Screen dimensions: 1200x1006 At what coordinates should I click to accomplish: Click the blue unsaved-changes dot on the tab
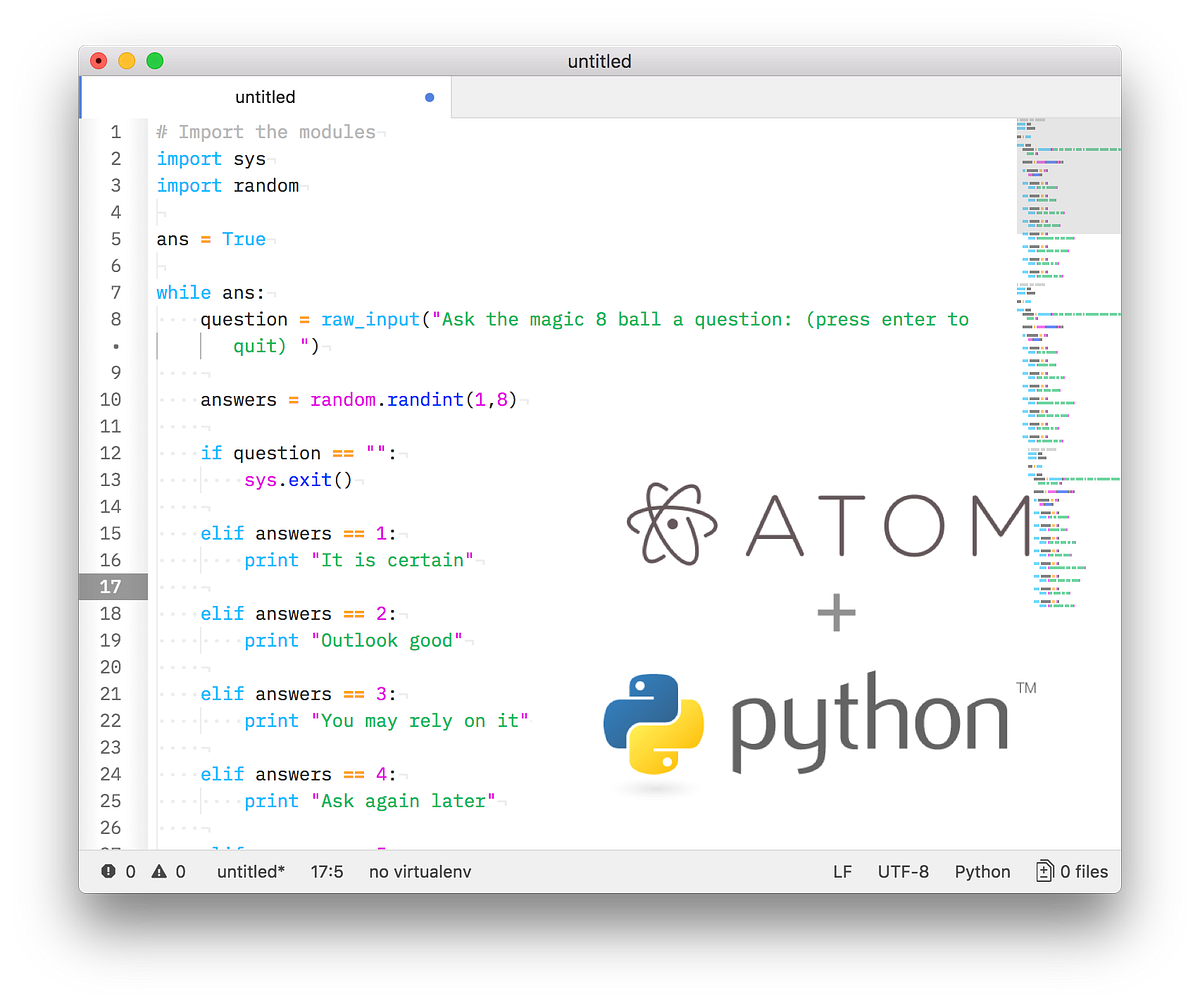[x=429, y=97]
